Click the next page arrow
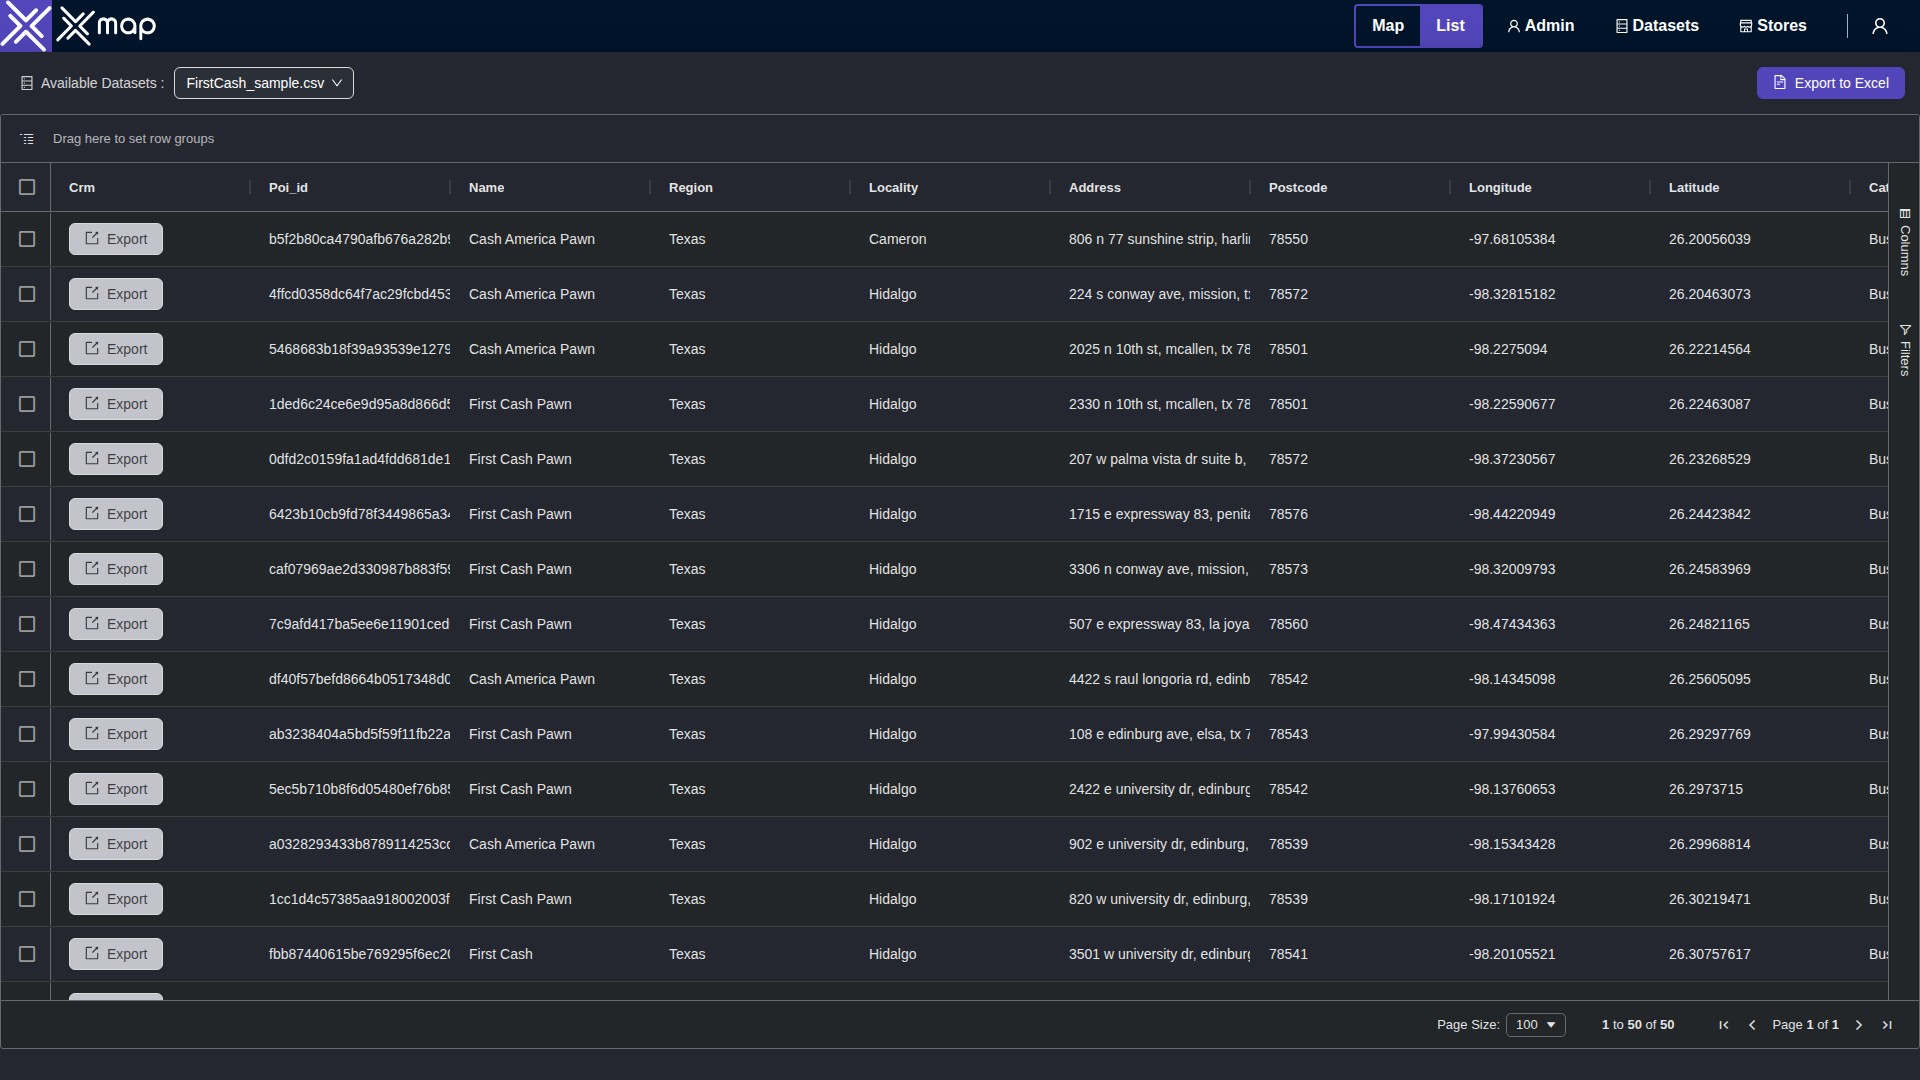Image resolution: width=1920 pixels, height=1080 pixels. (x=1858, y=1024)
